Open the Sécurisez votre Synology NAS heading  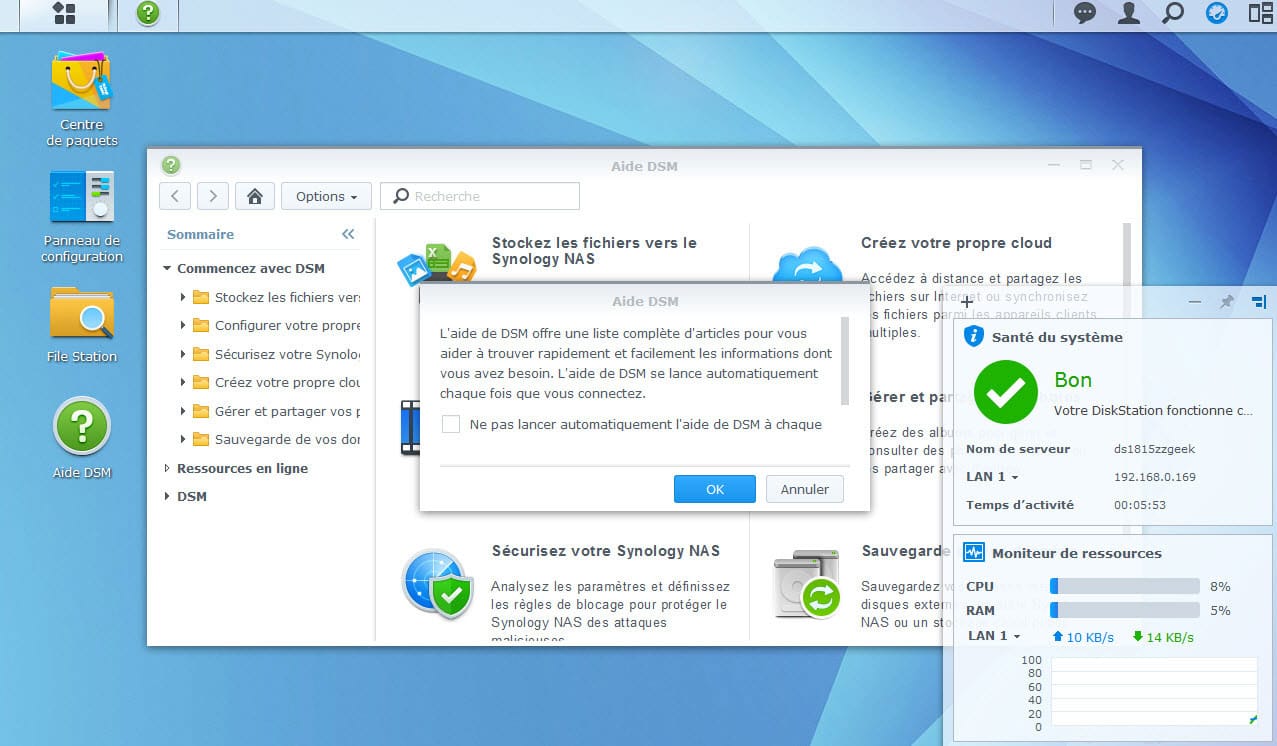coord(606,551)
